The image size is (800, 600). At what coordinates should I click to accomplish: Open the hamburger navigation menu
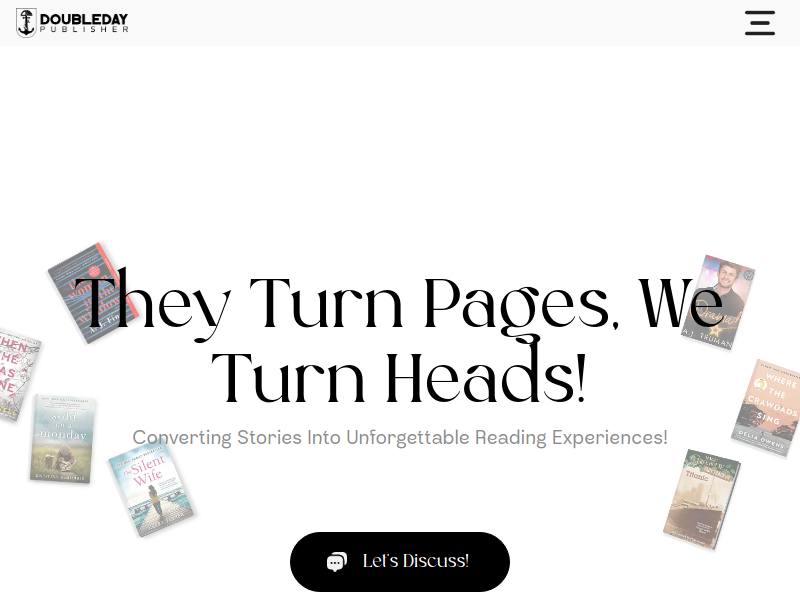760,23
